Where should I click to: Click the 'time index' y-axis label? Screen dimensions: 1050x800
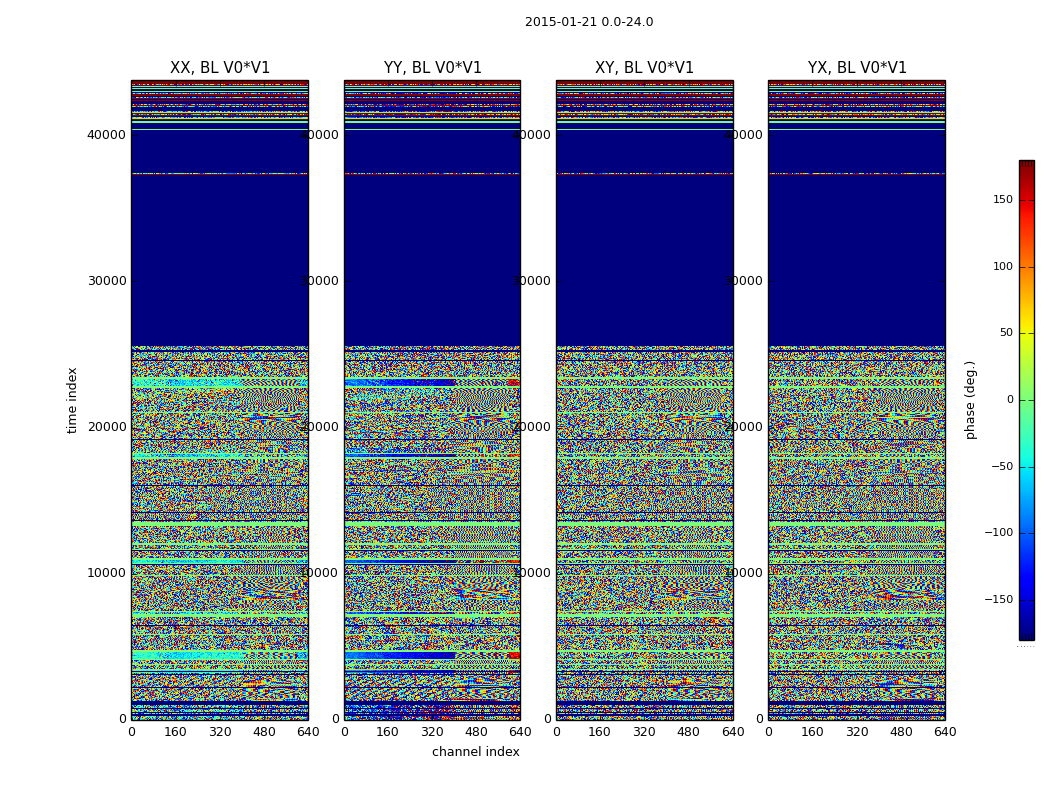(72, 400)
